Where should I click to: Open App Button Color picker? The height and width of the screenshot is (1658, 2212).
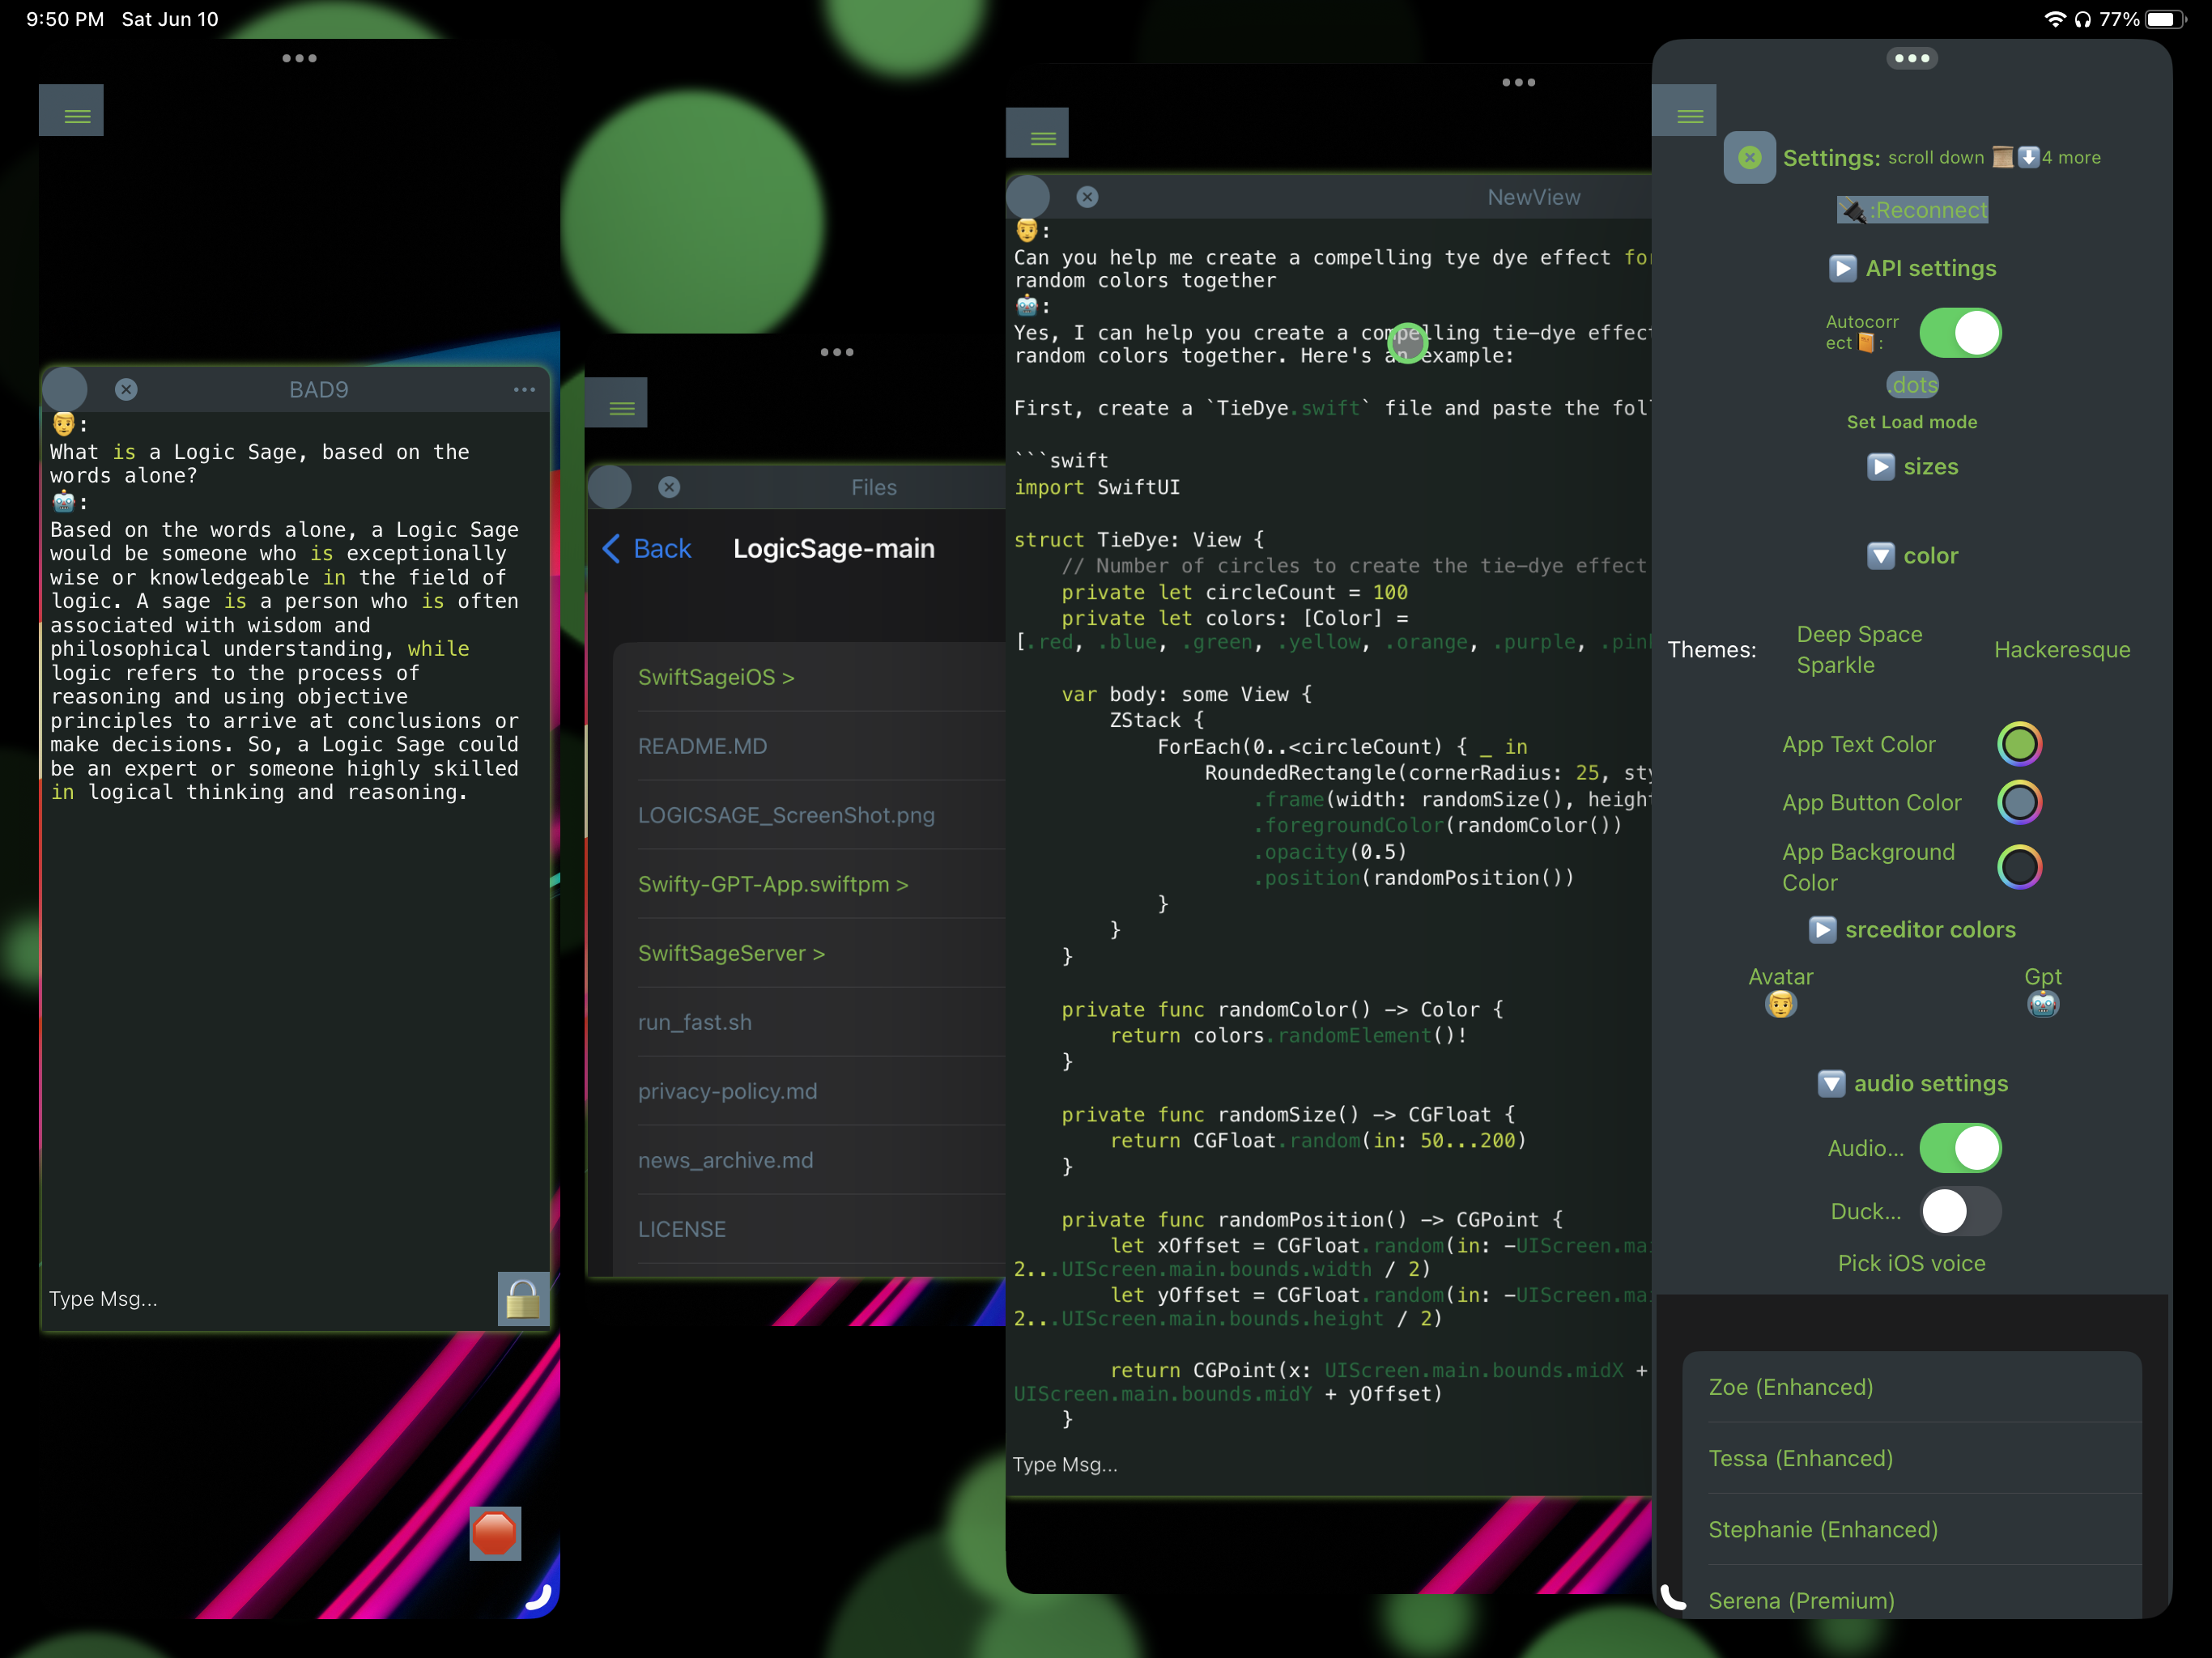[x=2019, y=802]
